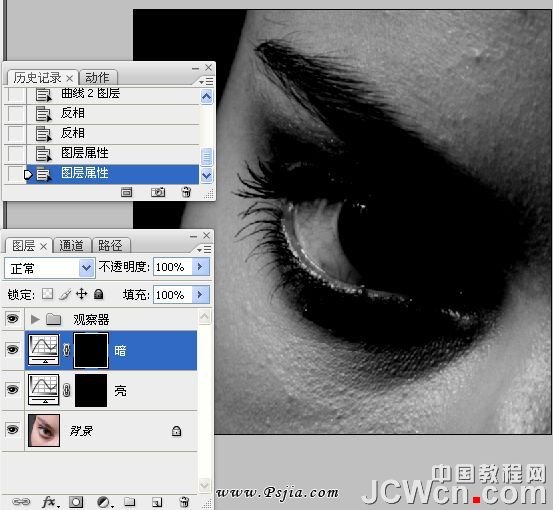Screen dimensions: 553x510
Task: Expand the 观察器 group triangle
Action: (x=35, y=319)
